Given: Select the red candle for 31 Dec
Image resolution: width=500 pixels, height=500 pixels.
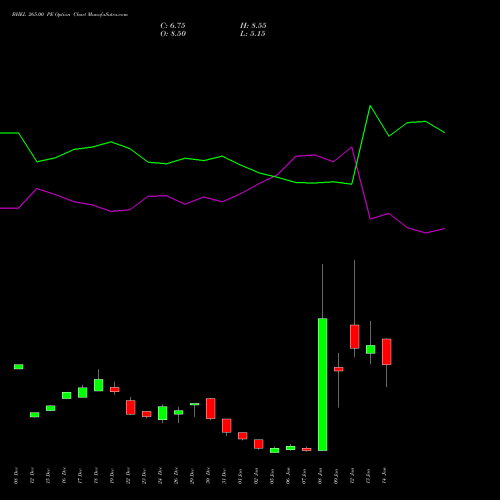Looking at the screenshot, I should 226,426.
